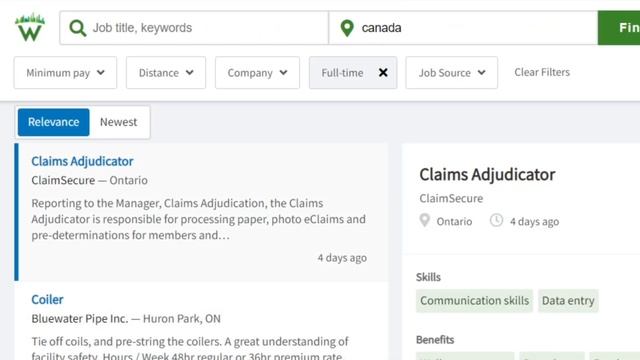Screen dimensions: 640x360
Task: Click the Skills section heading
Action: pyautogui.click(x=428, y=277)
